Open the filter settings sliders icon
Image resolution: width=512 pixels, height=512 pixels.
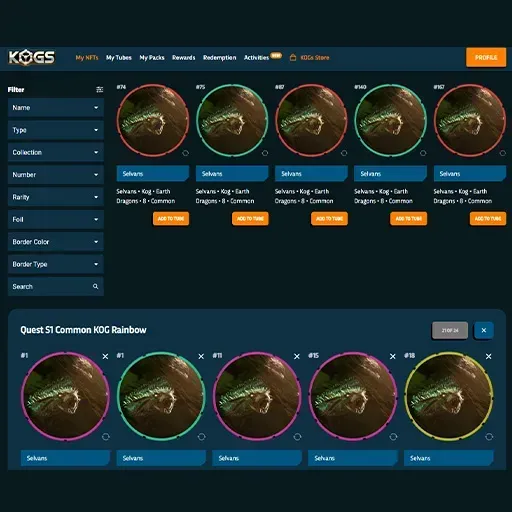tap(99, 90)
